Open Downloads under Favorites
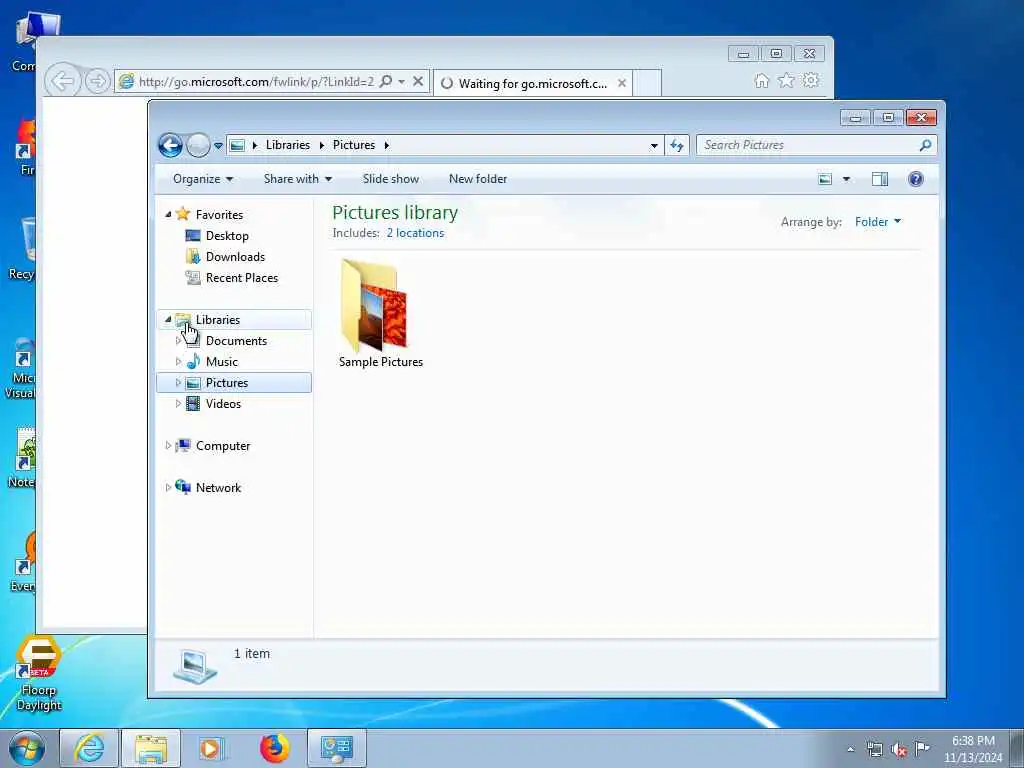1024x768 pixels. click(x=235, y=257)
